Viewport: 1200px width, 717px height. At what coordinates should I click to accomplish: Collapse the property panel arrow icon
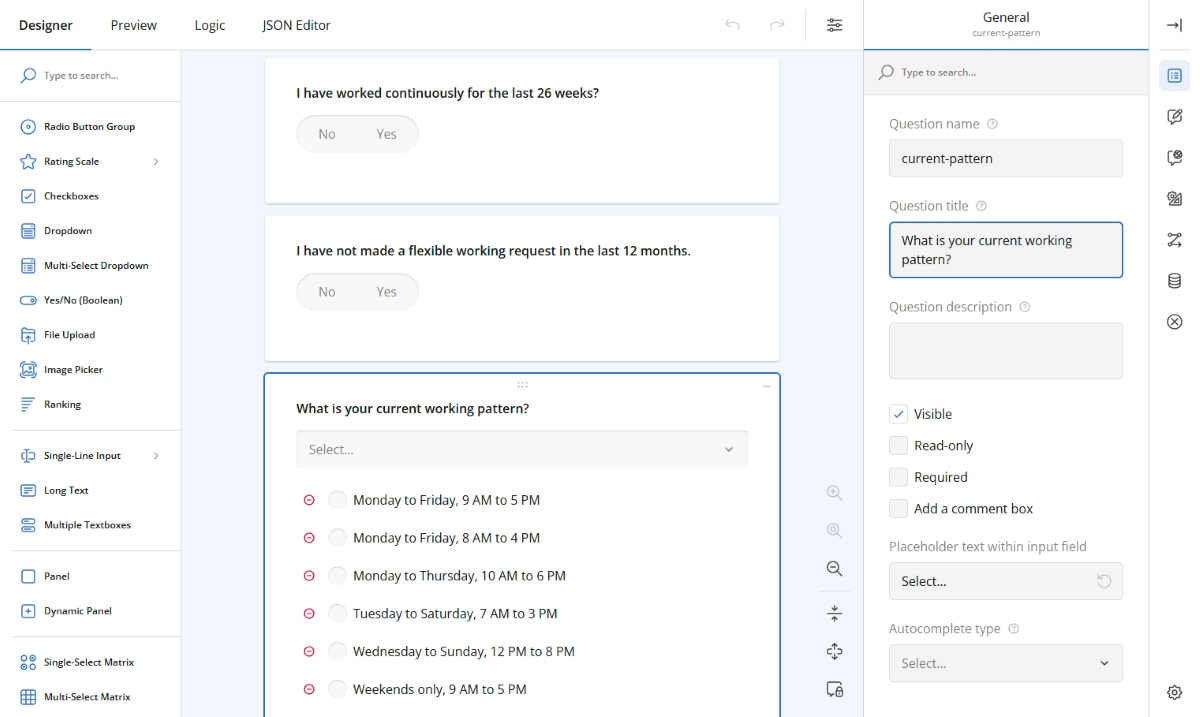pyautogui.click(x=1174, y=25)
